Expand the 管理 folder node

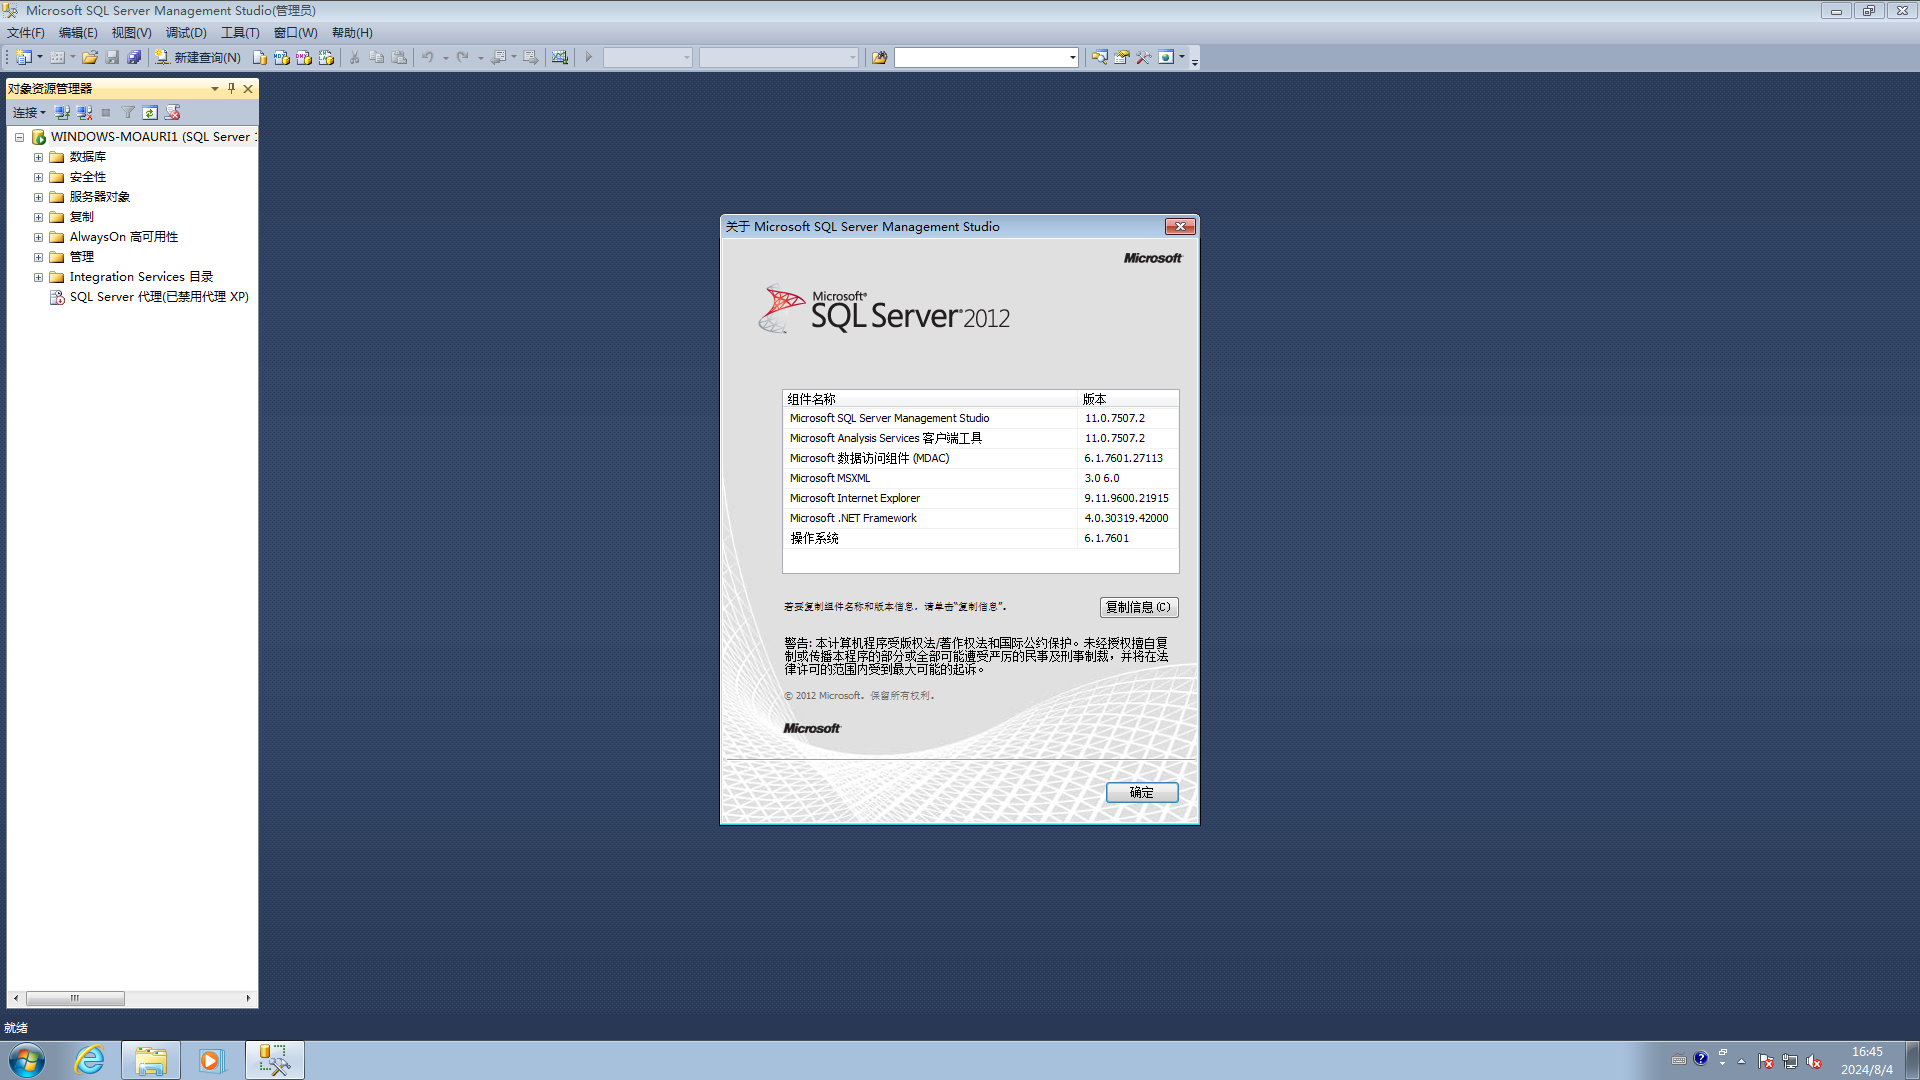[x=38, y=257]
